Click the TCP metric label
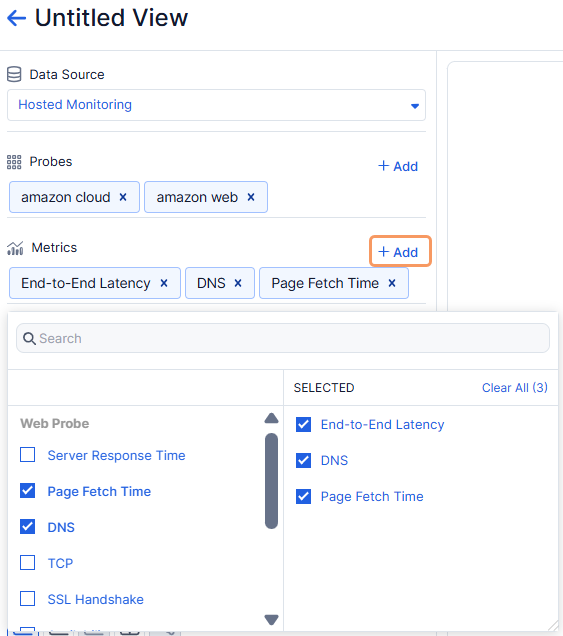Viewport: 563px width, 636px height. pos(60,563)
